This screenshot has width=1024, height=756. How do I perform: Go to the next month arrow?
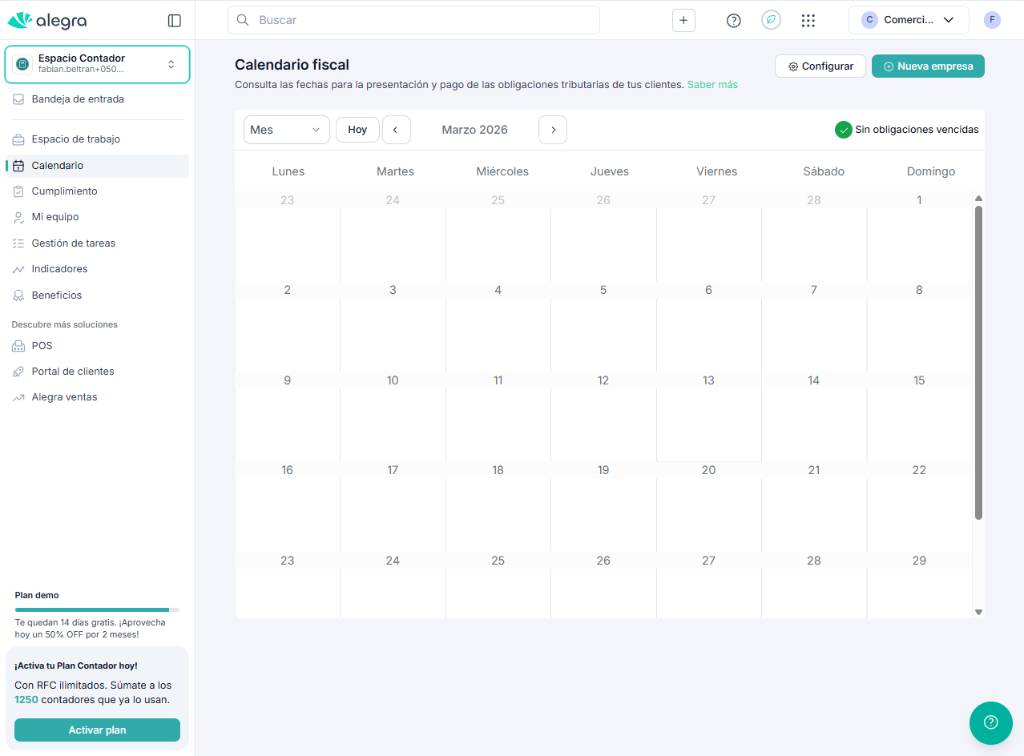coord(553,130)
